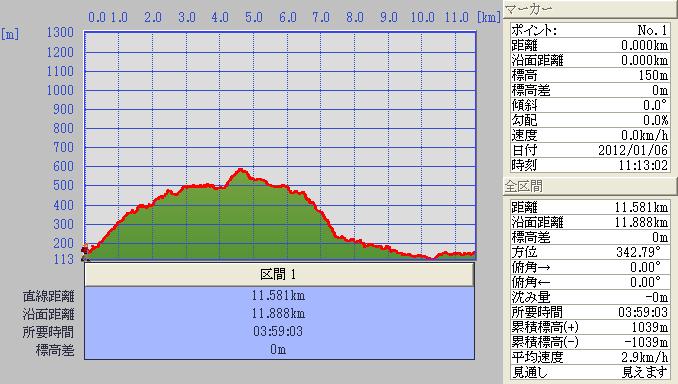Screen dimensions: 678x384
Task: Select the 日付 2012/01/06 row
Action: 590,150
